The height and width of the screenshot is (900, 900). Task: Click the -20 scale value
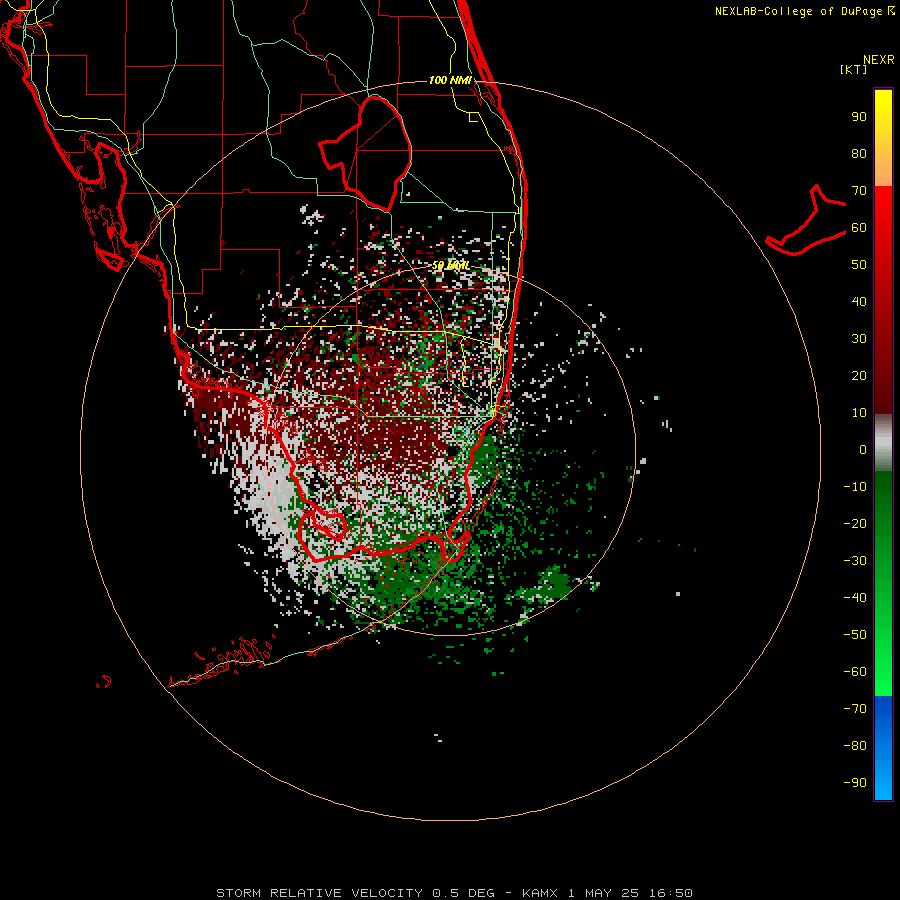pyautogui.click(x=855, y=523)
